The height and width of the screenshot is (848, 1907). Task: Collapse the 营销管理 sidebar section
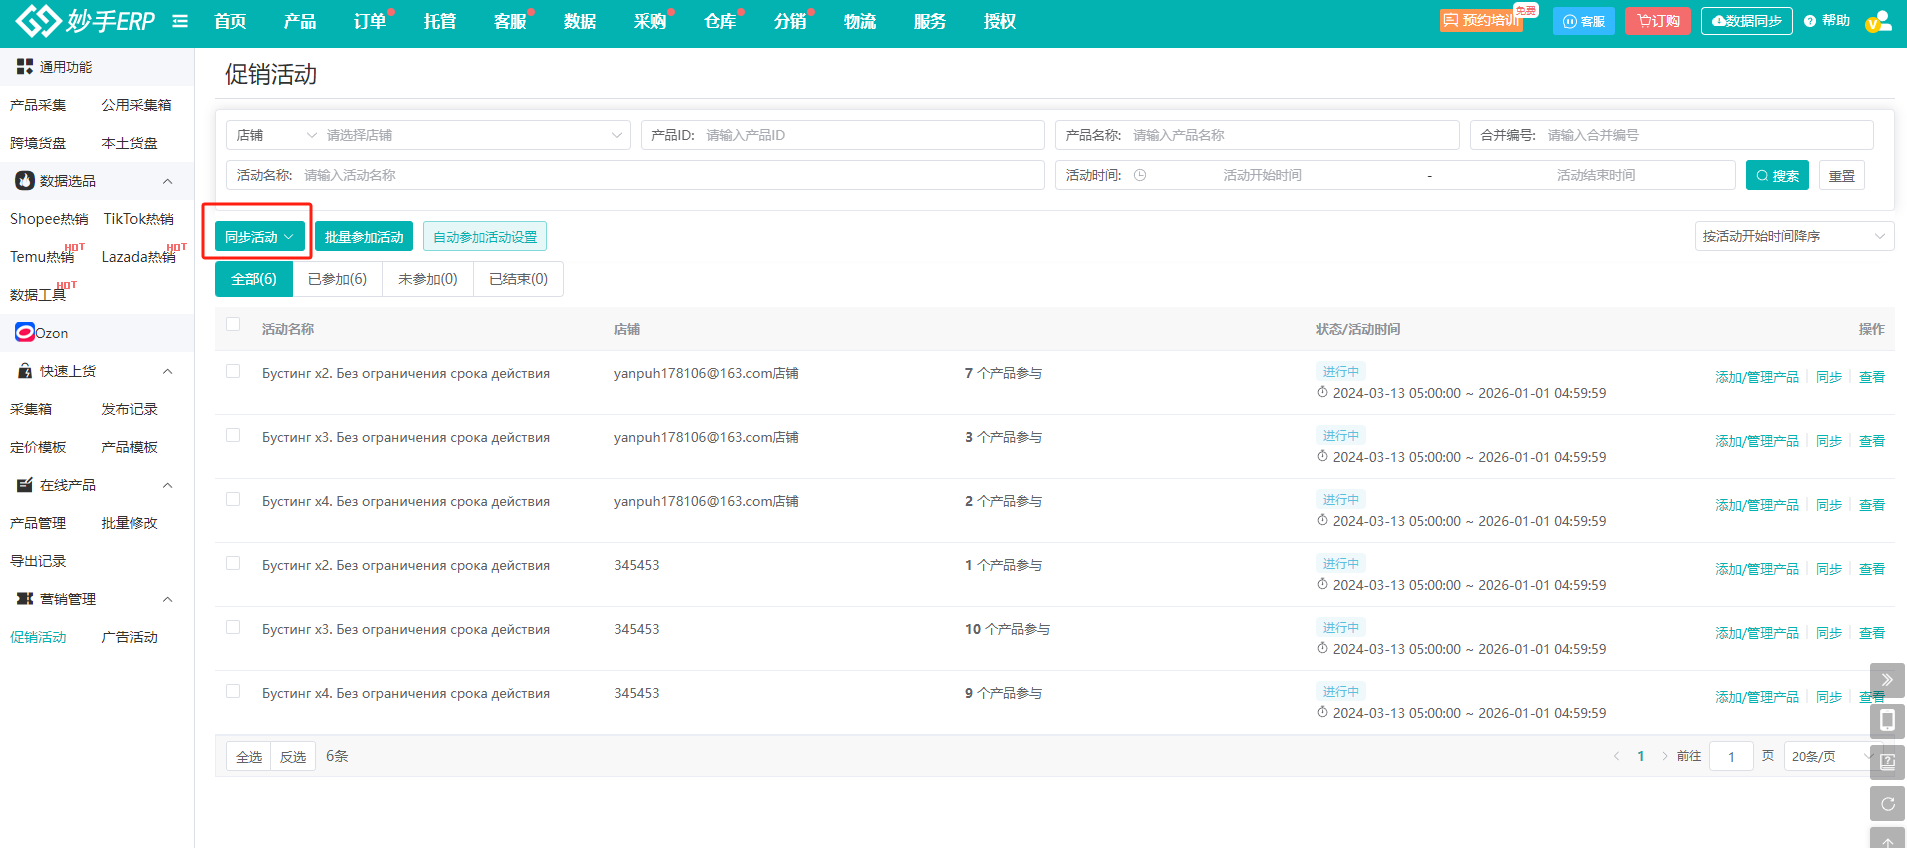(x=168, y=599)
